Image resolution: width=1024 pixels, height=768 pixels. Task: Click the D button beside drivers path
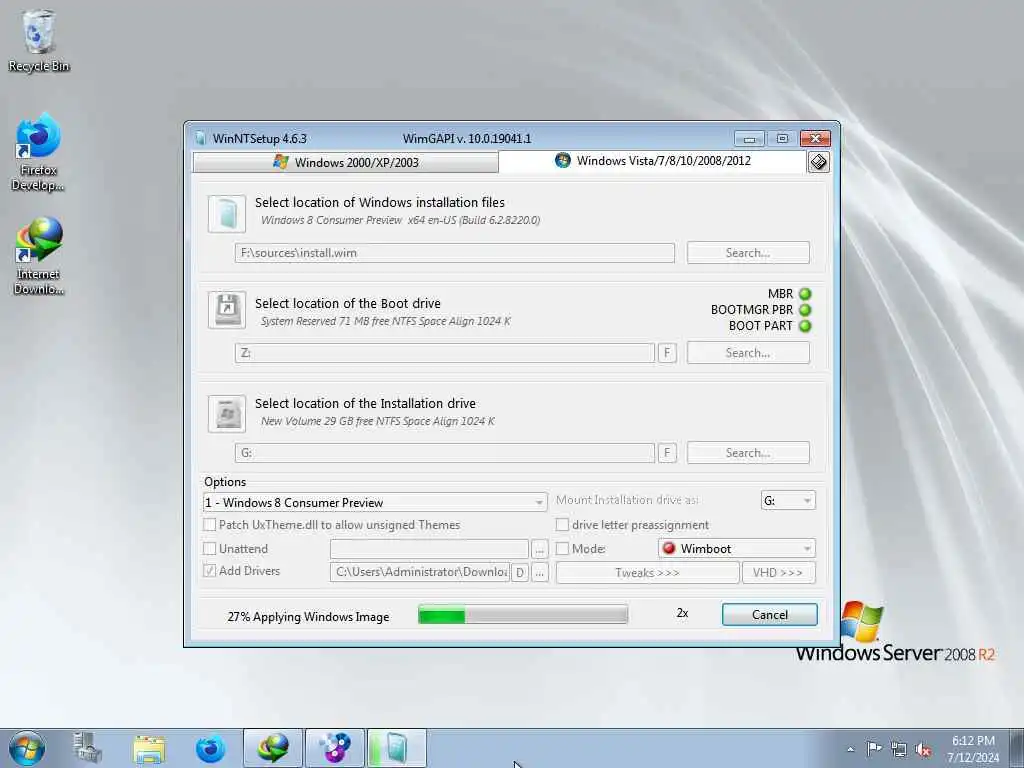coord(520,573)
